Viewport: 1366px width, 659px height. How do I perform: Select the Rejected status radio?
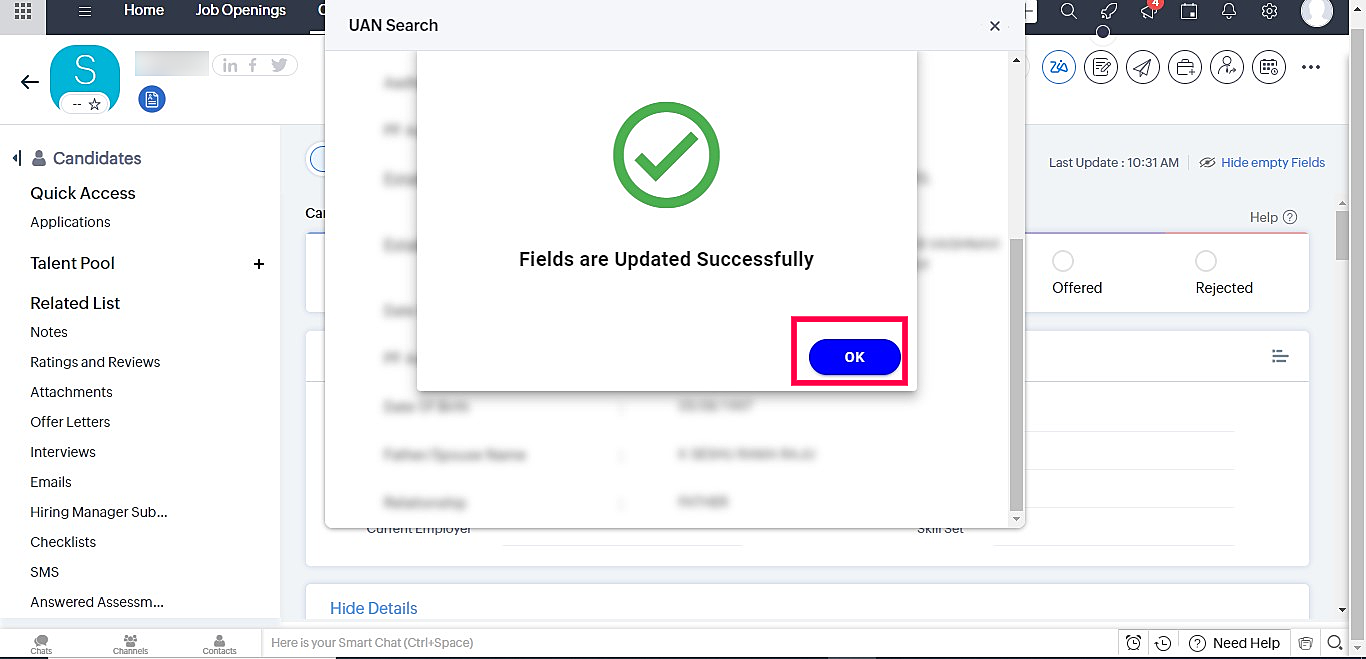(x=1206, y=261)
